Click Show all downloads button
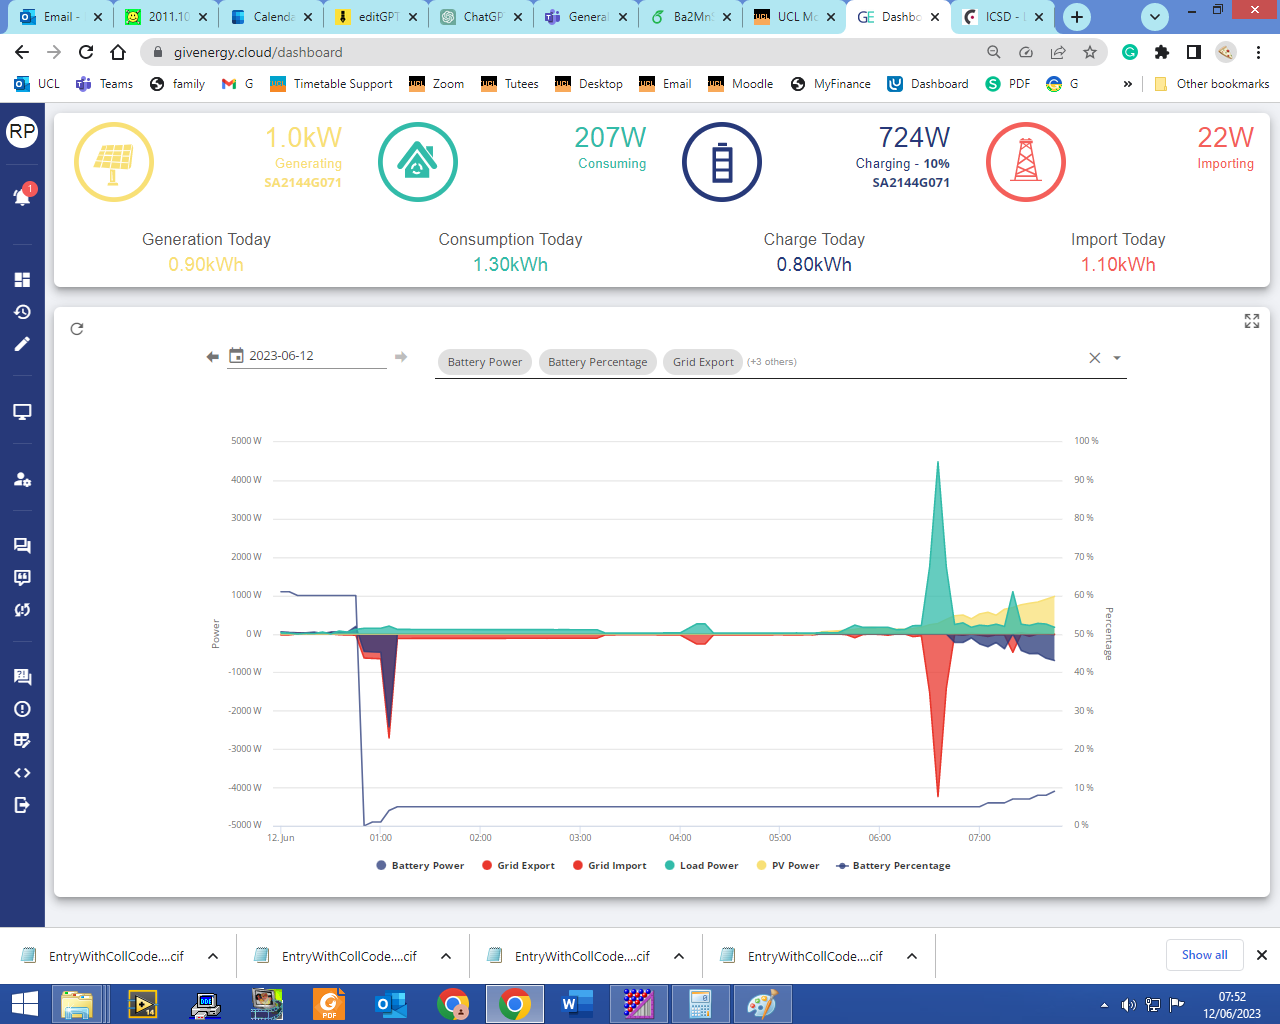Image resolution: width=1280 pixels, height=1024 pixels. pyautogui.click(x=1204, y=955)
